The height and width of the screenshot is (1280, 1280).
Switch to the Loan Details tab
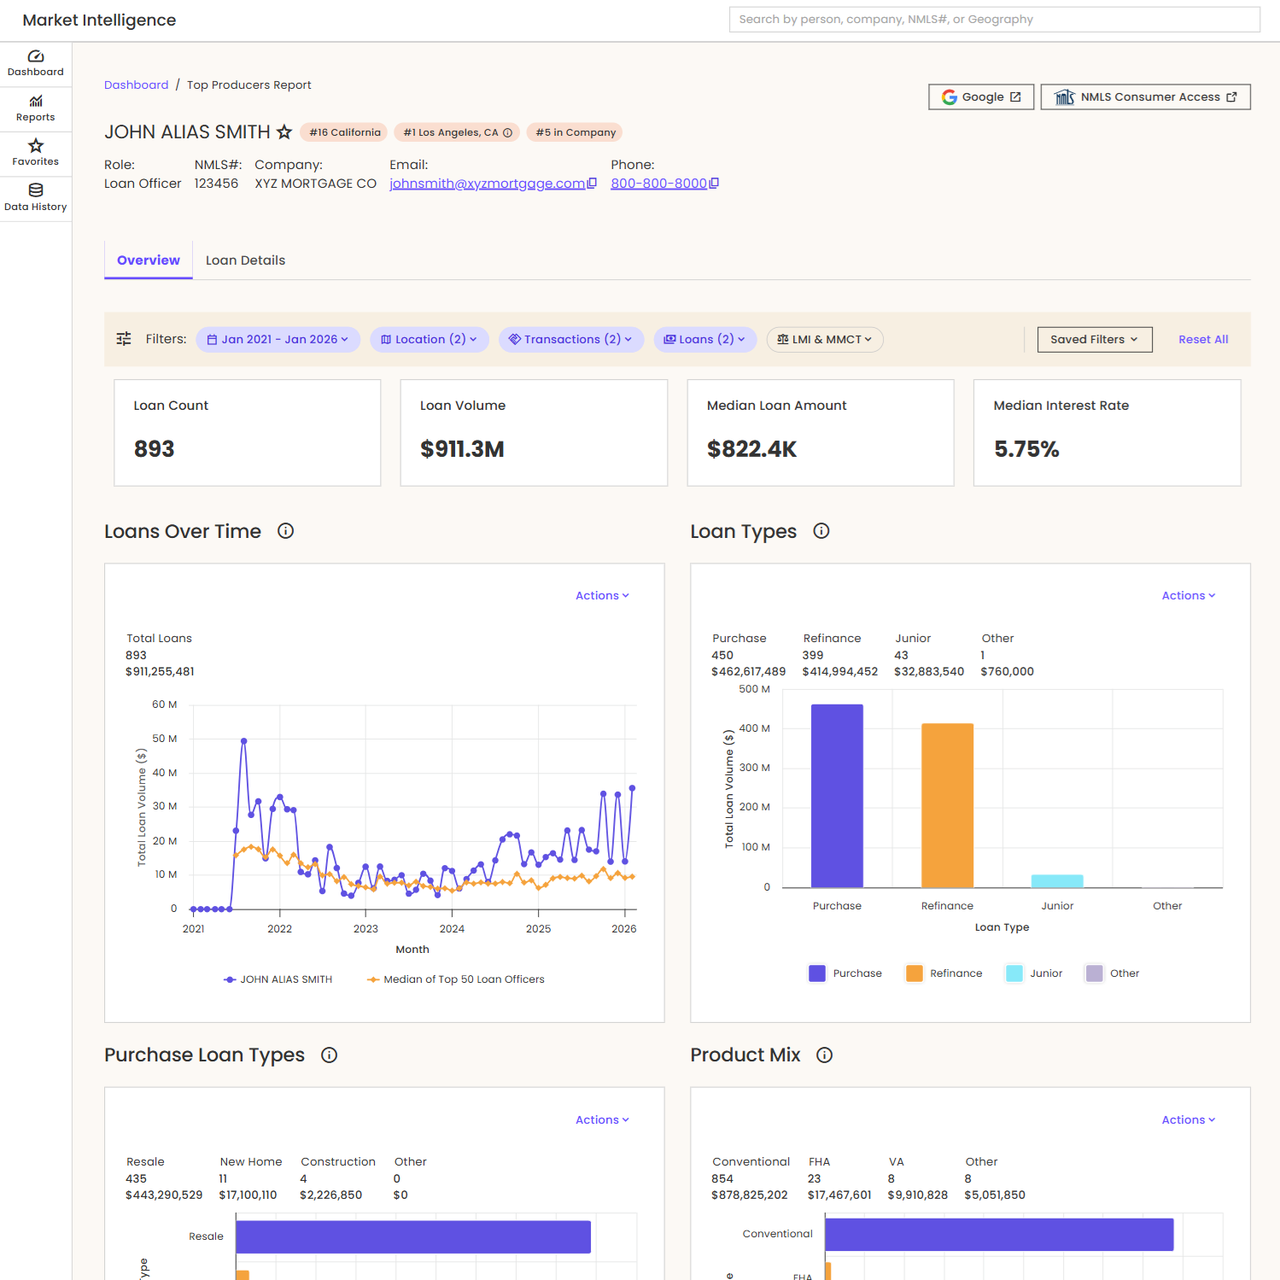245,260
